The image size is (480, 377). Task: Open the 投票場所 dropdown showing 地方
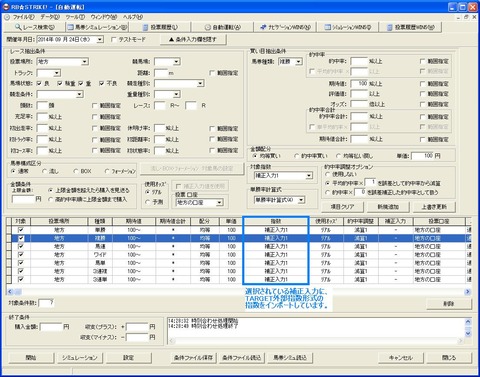pos(85,62)
